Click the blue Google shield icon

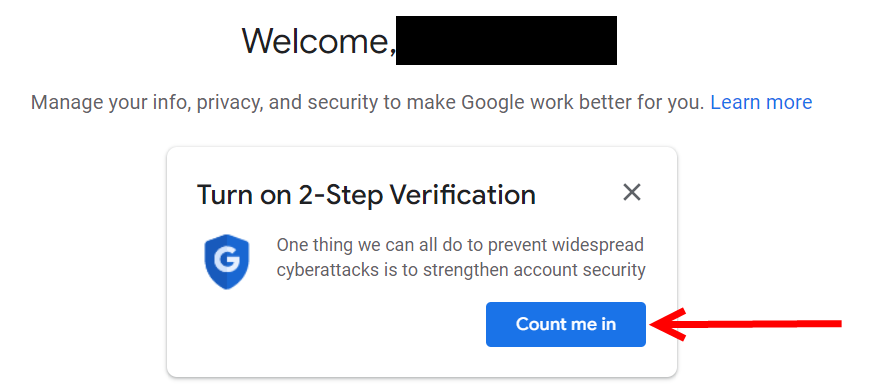(227, 261)
